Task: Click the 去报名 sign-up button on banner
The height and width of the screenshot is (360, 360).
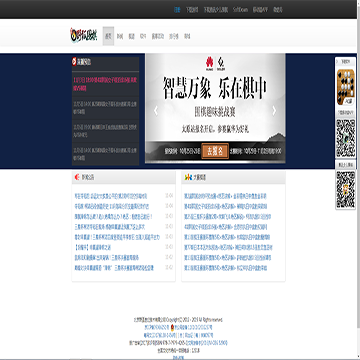Action: point(215,151)
